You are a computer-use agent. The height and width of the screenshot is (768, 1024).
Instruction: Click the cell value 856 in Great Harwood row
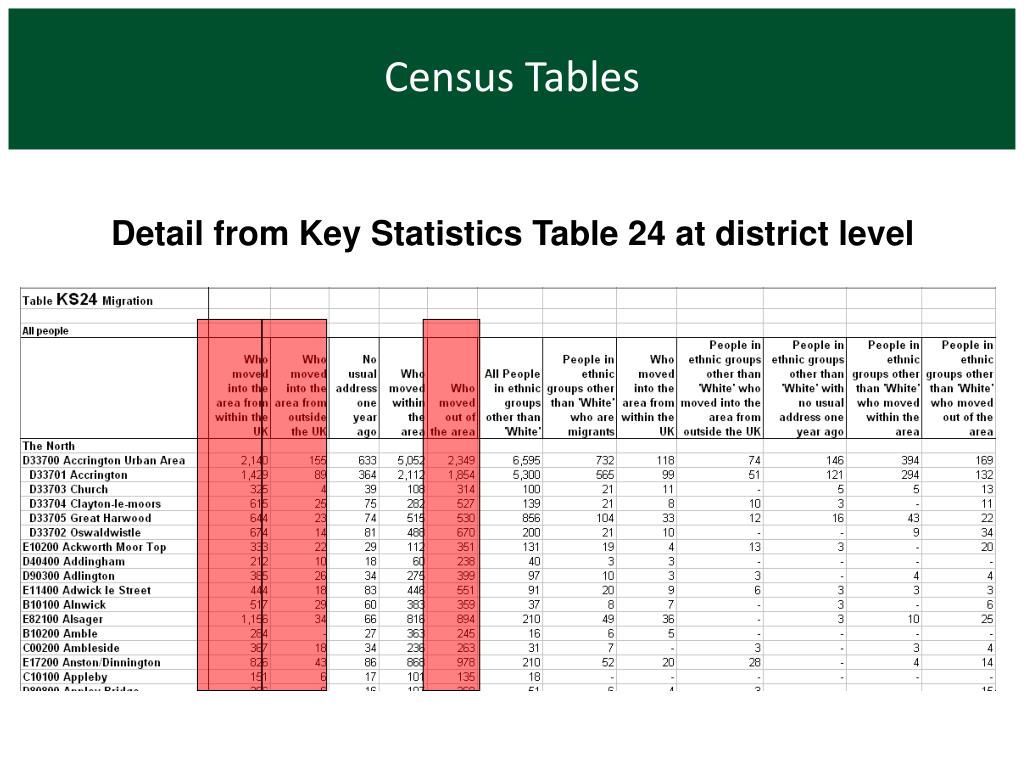tap(531, 518)
